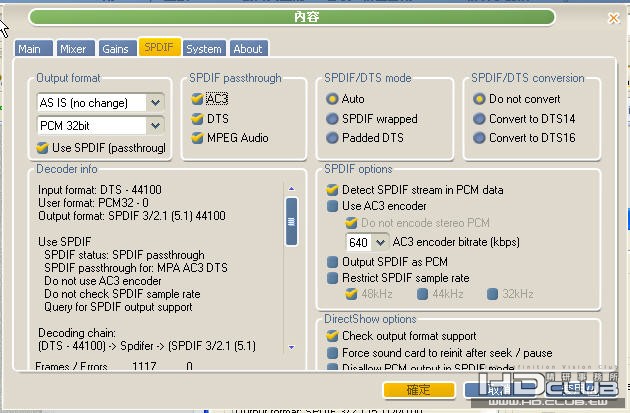Click the Decoder info scrollbar thumb
Viewport: 630px width, 413px height.
[292, 221]
